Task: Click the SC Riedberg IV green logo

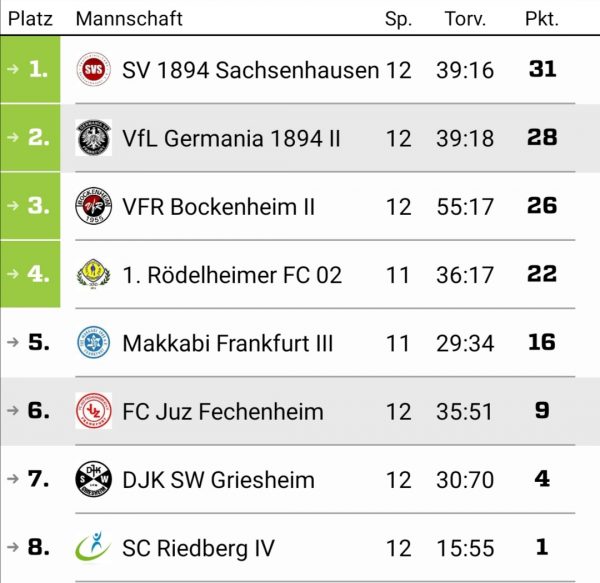Action: coord(93,547)
